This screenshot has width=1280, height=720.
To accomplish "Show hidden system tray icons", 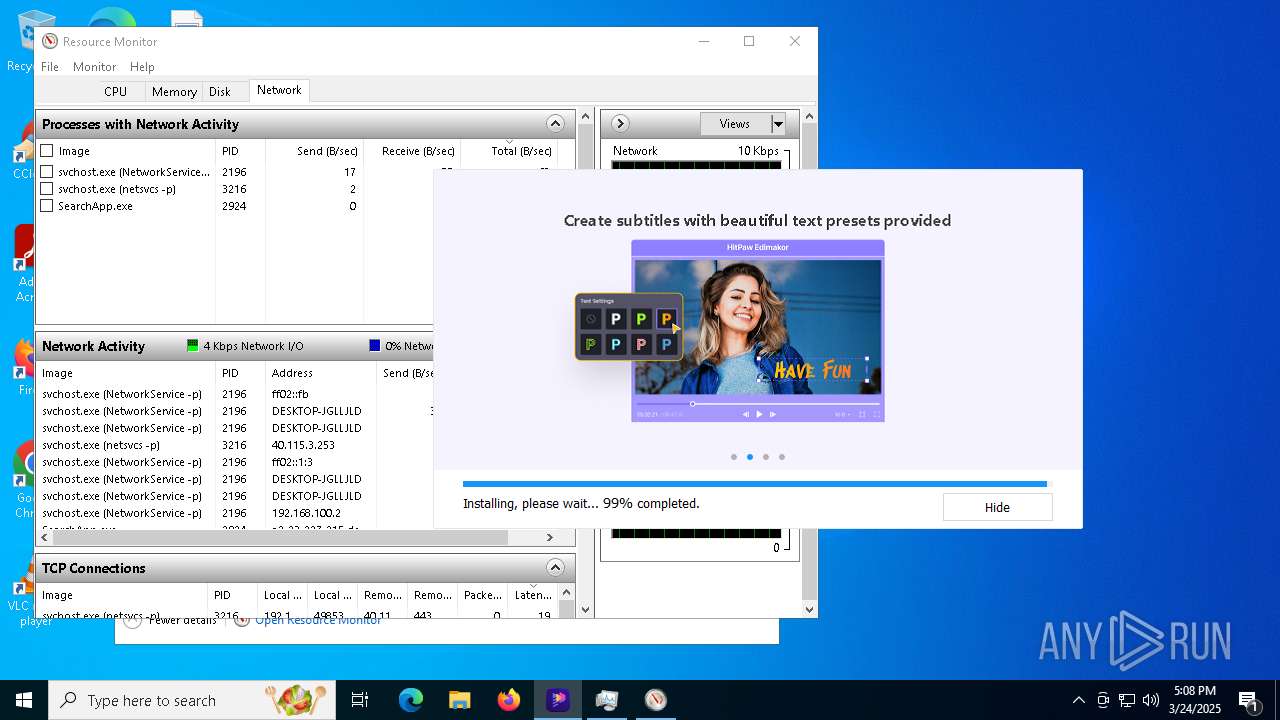I will pyautogui.click(x=1078, y=700).
